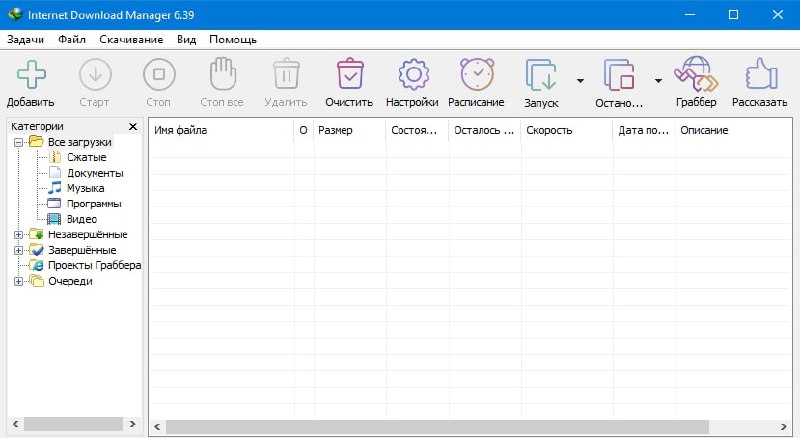Select the Программы category label
This screenshot has width=800, height=438.
94,204
